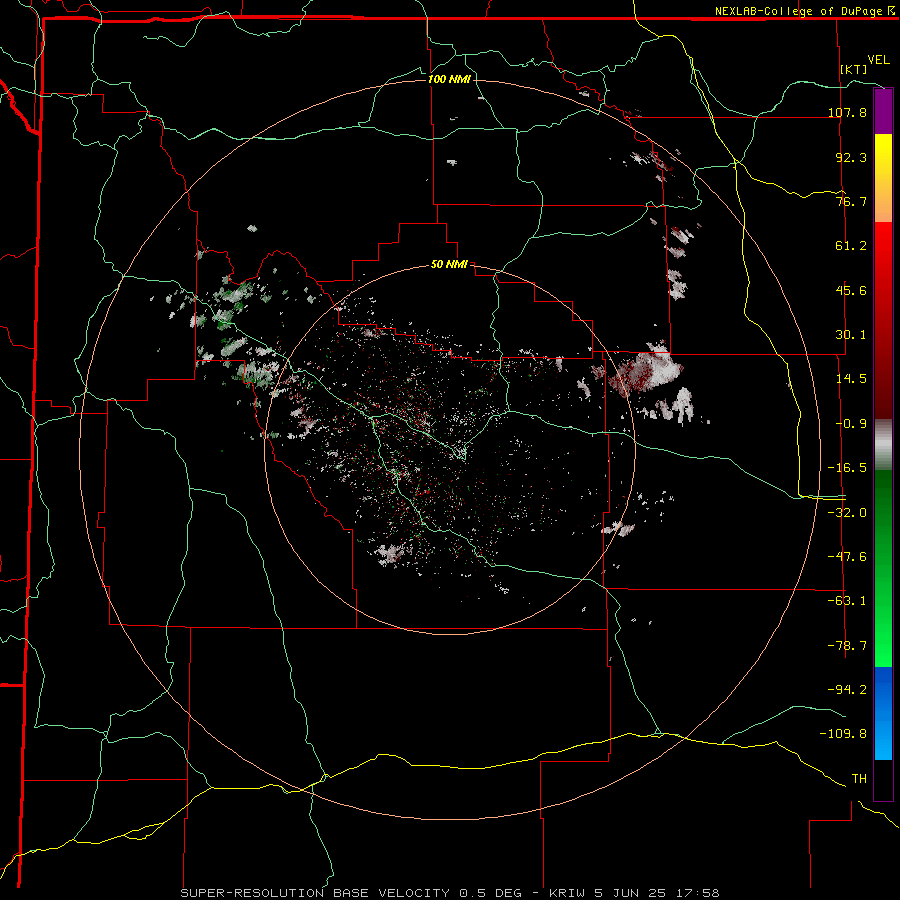Image resolution: width=900 pixels, height=900 pixels.
Task: Click the 76.7 velocity scale value
Action: [851, 201]
